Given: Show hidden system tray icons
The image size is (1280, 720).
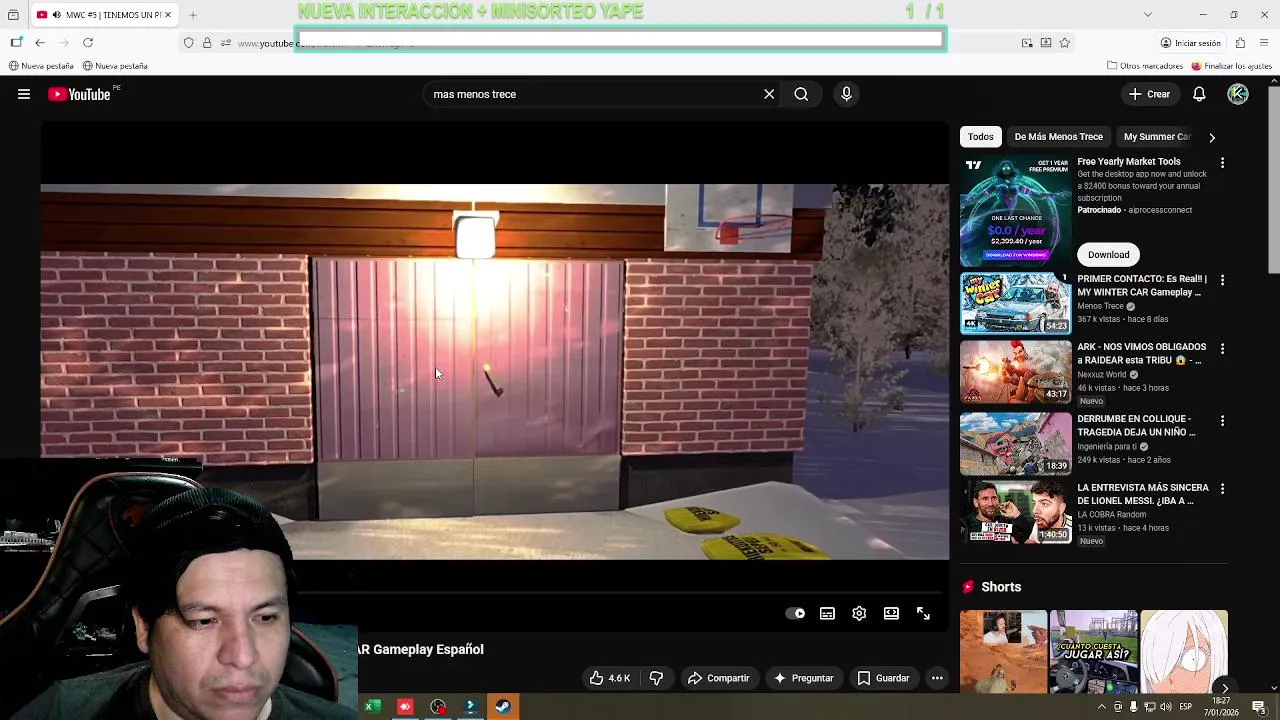Looking at the screenshot, I should (x=1101, y=707).
